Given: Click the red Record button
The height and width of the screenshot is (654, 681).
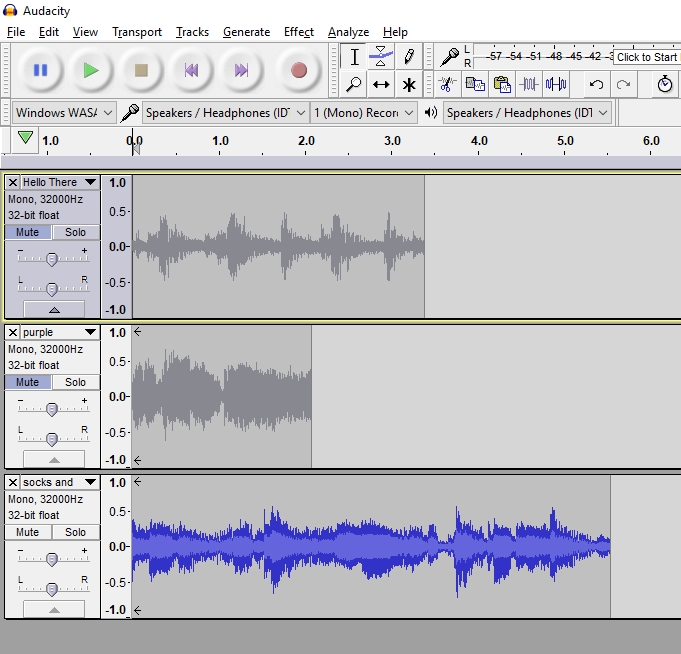Looking at the screenshot, I should point(299,70).
